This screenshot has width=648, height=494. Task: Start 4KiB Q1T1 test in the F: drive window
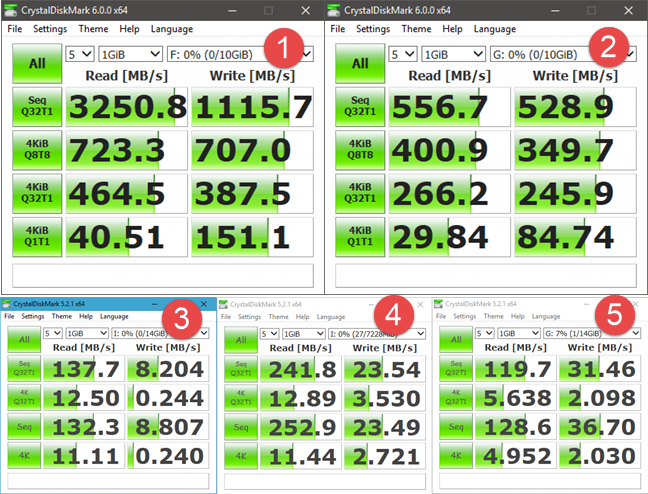[x=37, y=237]
